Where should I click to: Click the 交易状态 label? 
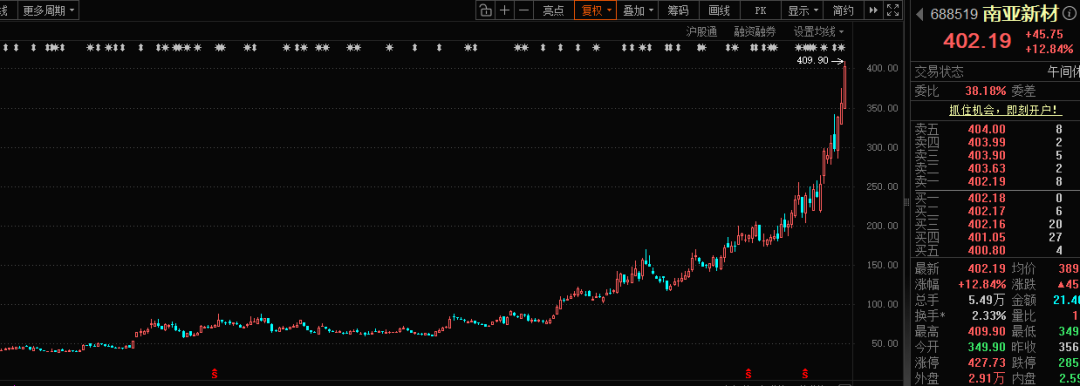[939, 72]
